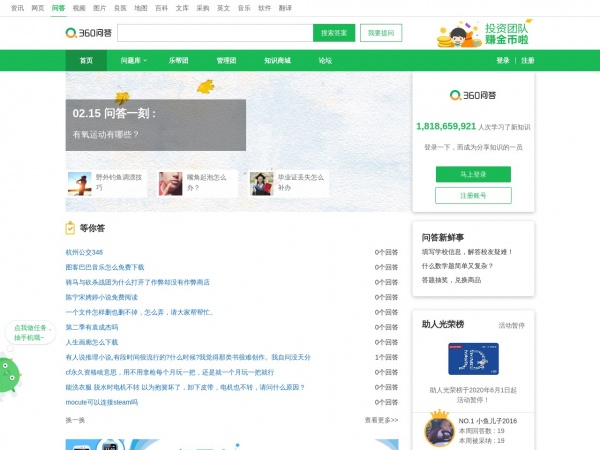
Task: Click the 活动暂停 label
Action: [x=512, y=325]
